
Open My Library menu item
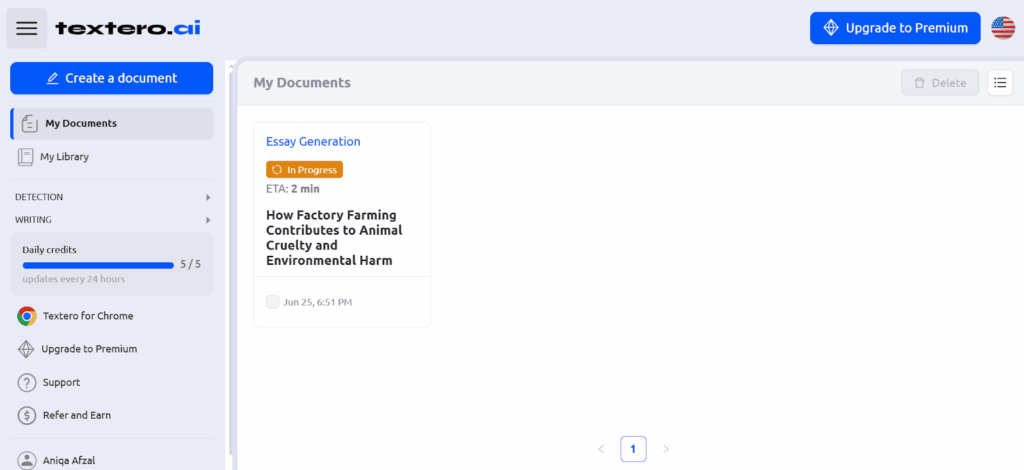tap(112, 157)
